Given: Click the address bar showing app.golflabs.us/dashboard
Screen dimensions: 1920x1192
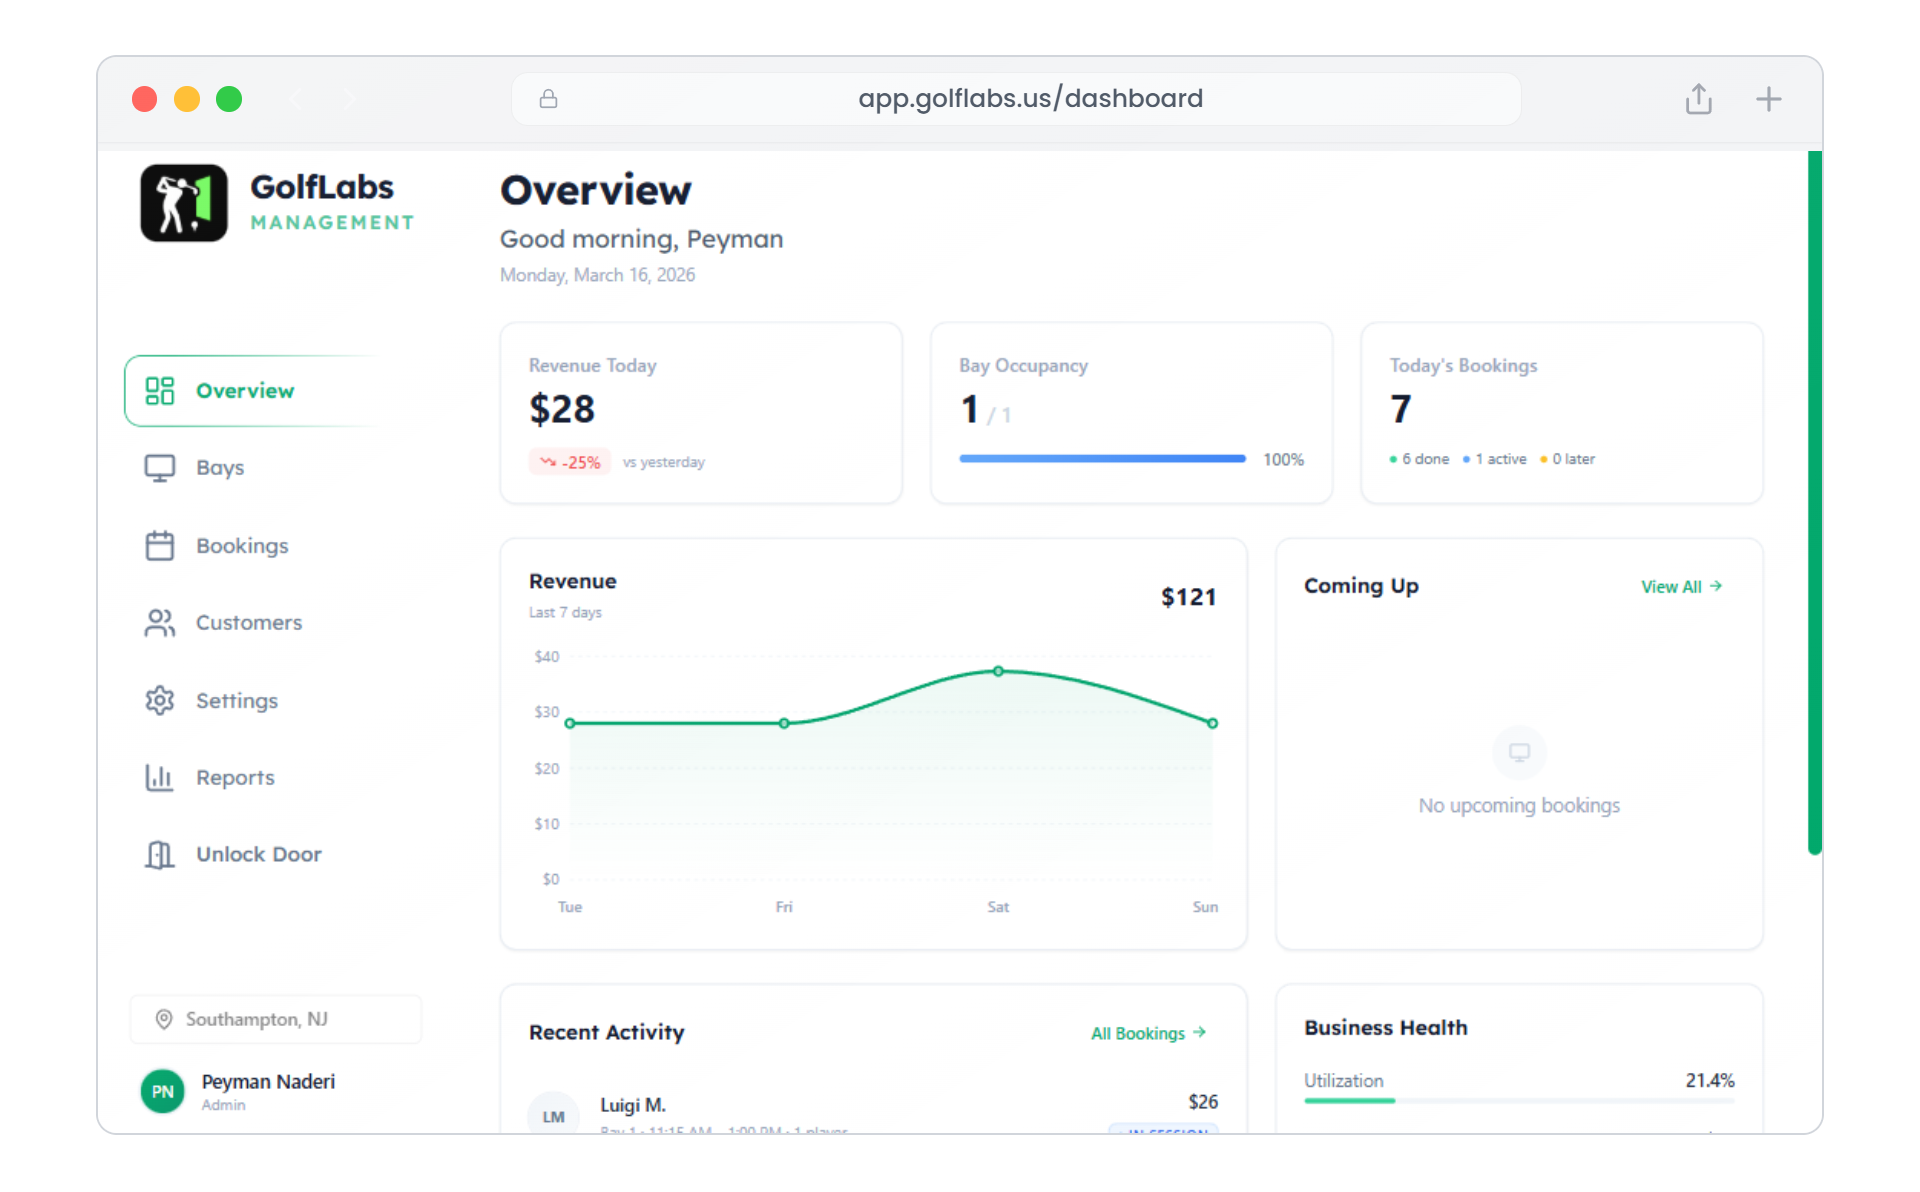Looking at the screenshot, I should pyautogui.click(x=1030, y=98).
